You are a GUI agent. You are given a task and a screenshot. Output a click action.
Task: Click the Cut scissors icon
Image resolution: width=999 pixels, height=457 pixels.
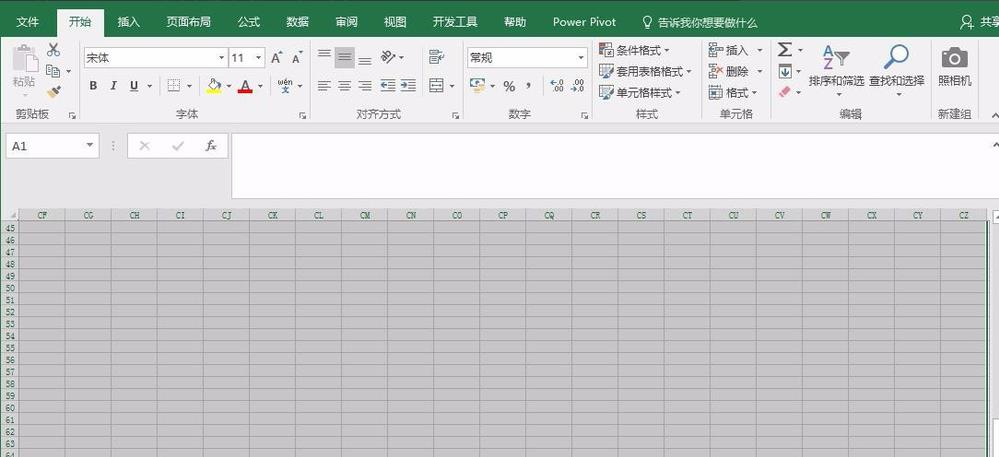53,50
